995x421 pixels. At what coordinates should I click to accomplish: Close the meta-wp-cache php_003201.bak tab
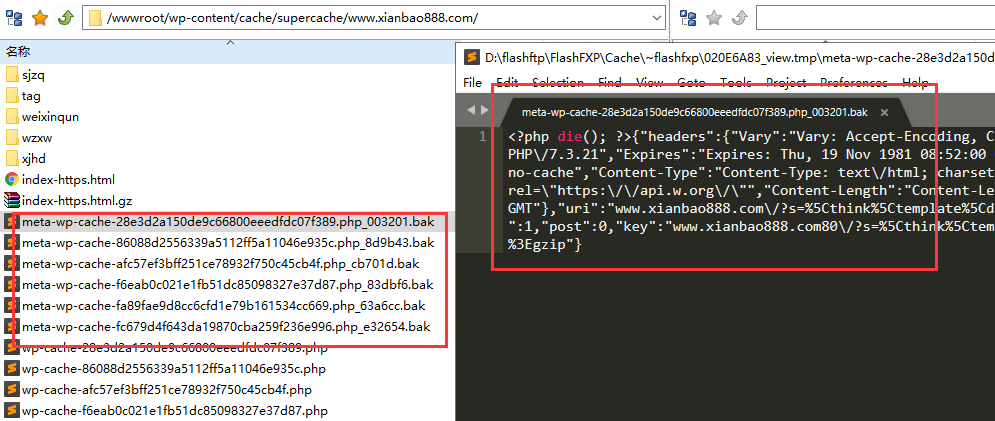(x=885, y=112)
